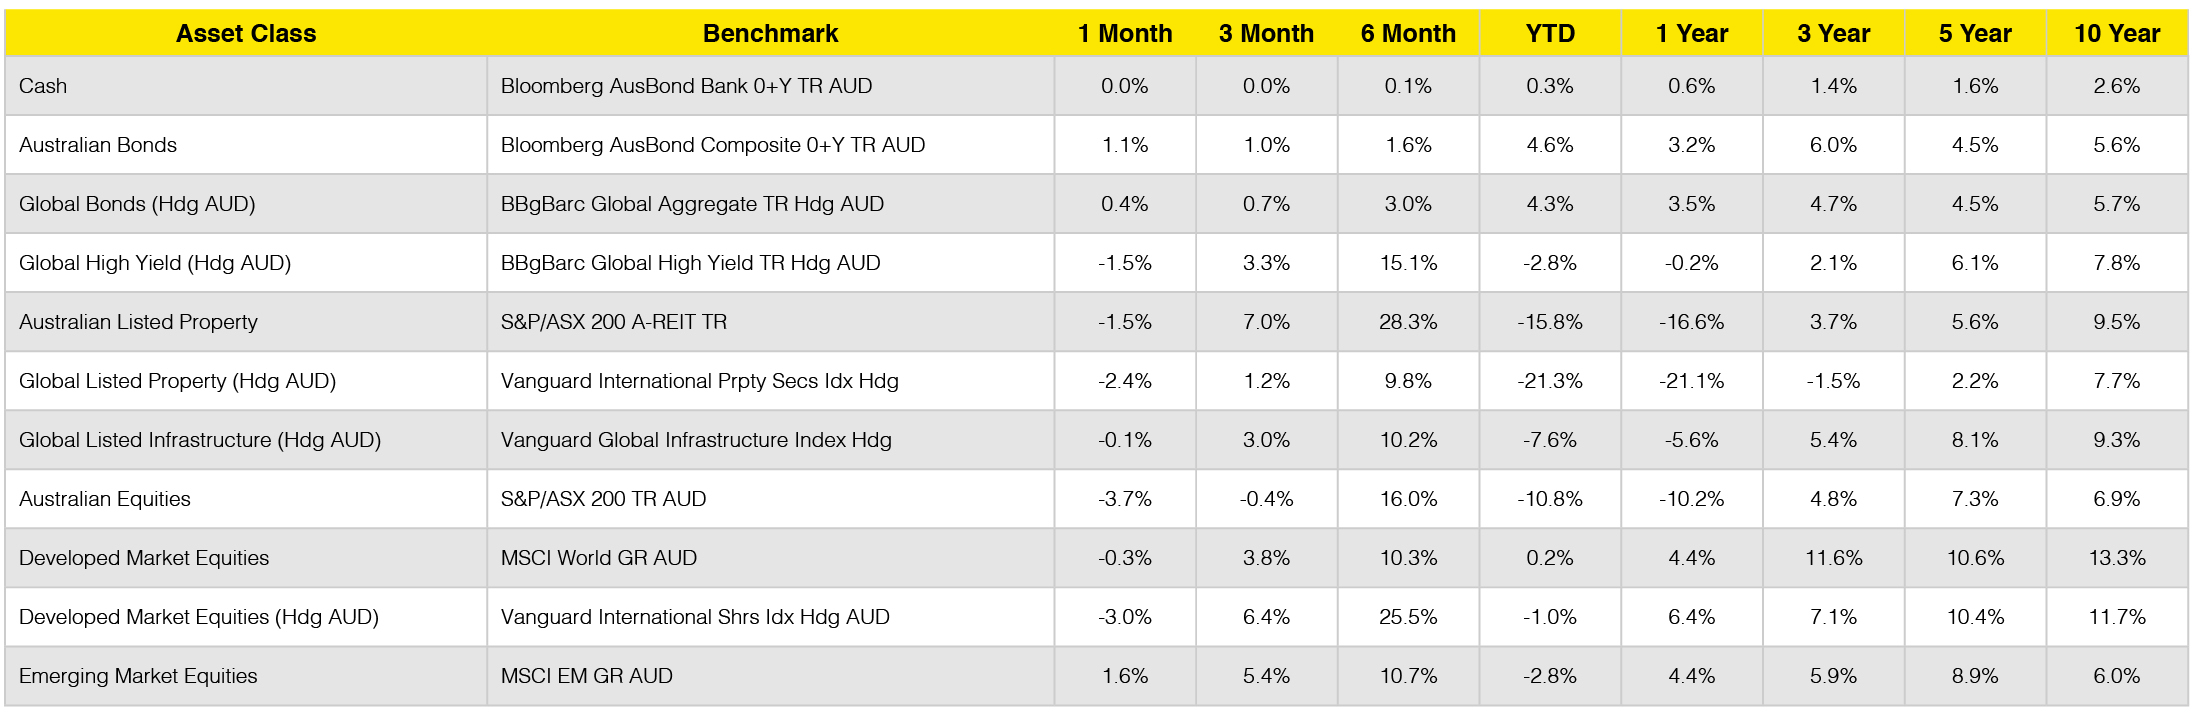Viewport: 2197px width, 720px height.
Task: Click the Global High Yield (Hdg AUD) cell
Action: pyautogui.click(x=155, y=263)
